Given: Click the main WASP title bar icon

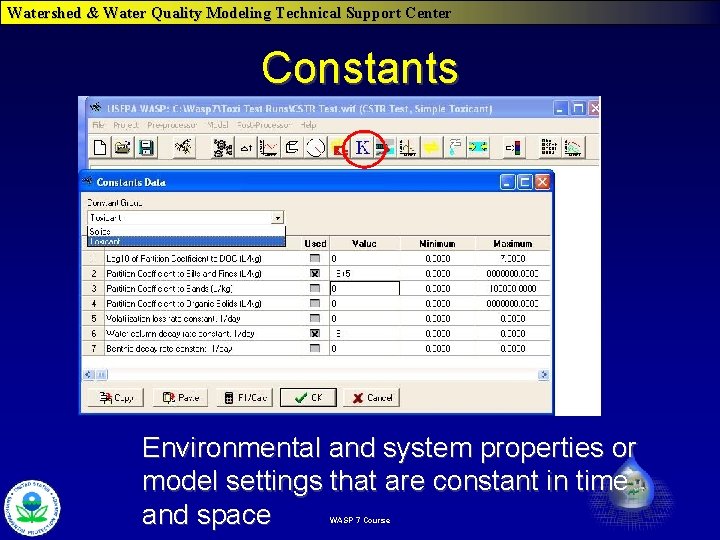Looking at the screenshot, I should (96, 108).
